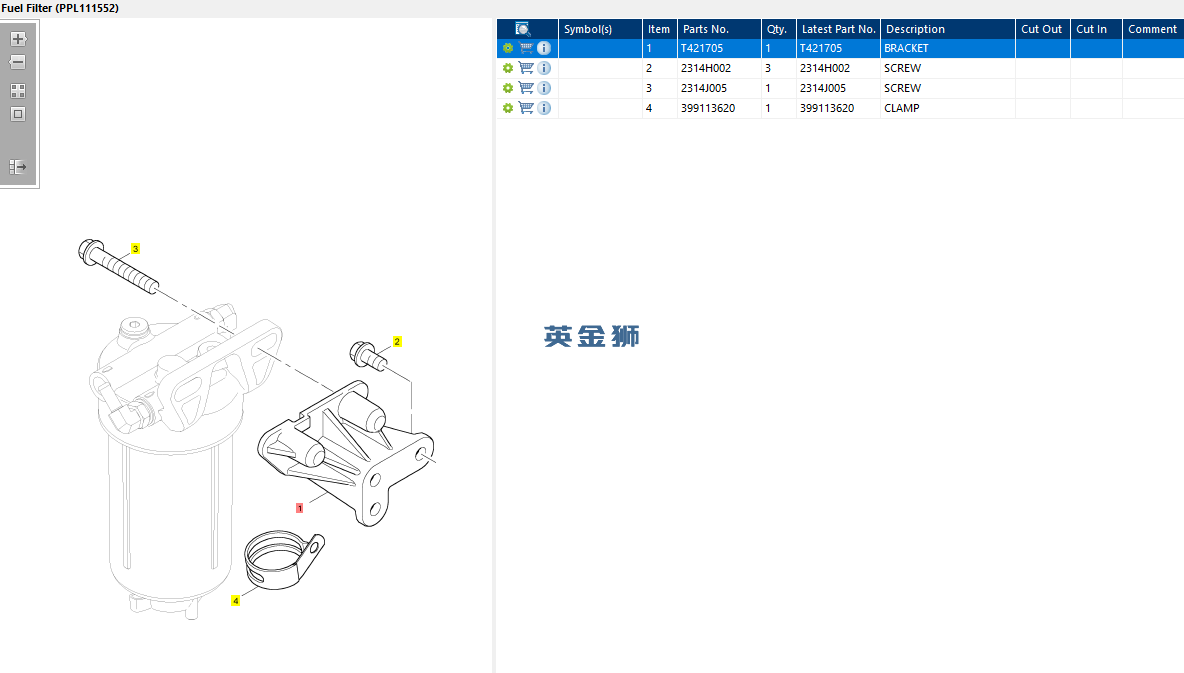Viewport: 1184px width, 673px height.
Task: Sort by Parts No. column header
Action: pos(720,29)
